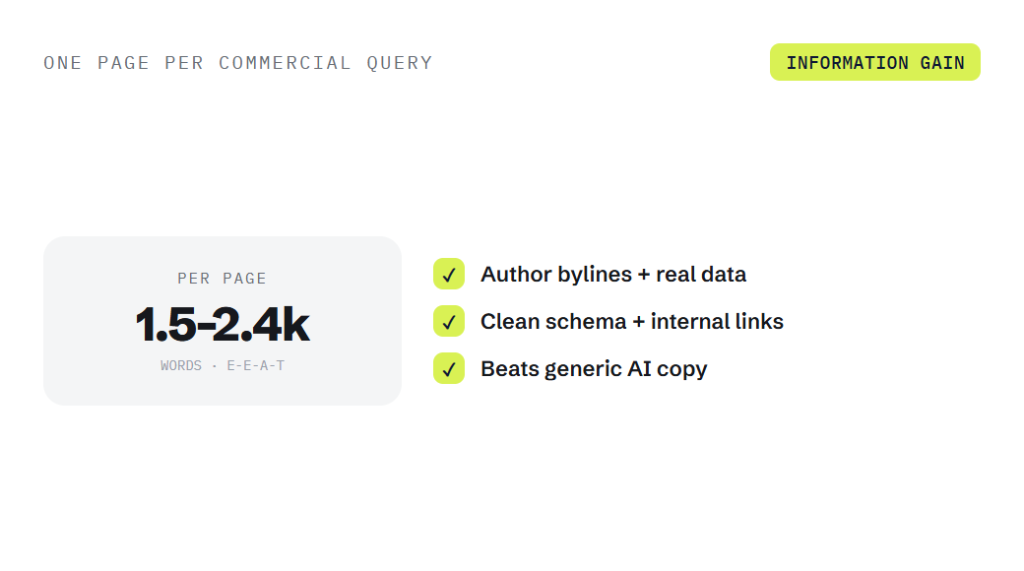Select the 1.5-2.4k figure
Viewport: 1024px width, 571px height.
pos(222,325)
